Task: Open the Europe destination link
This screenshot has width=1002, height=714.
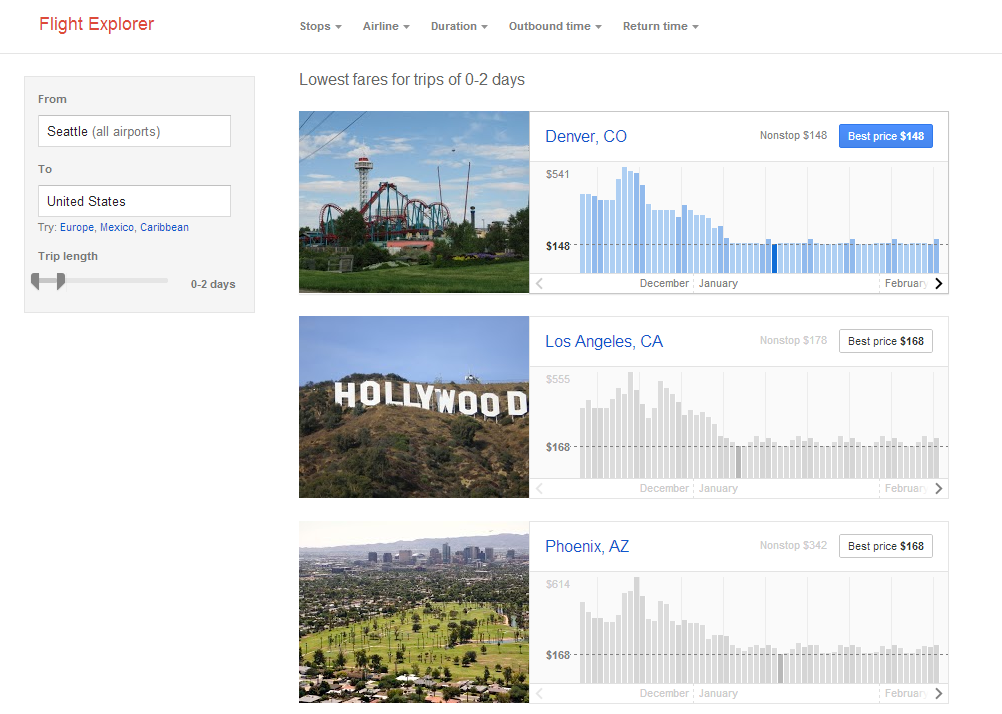Action: coord(76,227)
